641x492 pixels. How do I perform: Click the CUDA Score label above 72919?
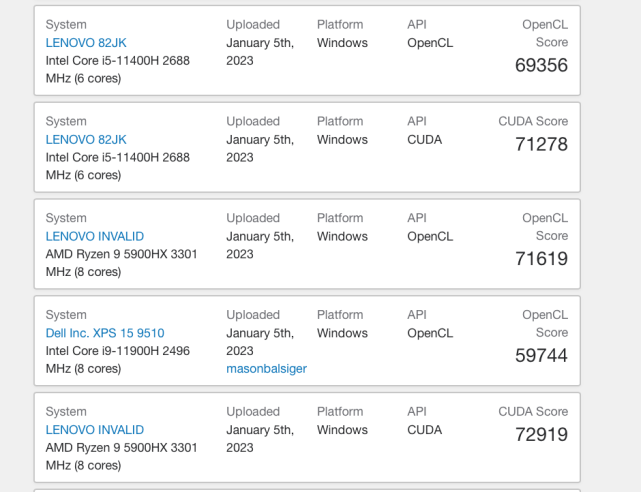[x=533, y=411]
